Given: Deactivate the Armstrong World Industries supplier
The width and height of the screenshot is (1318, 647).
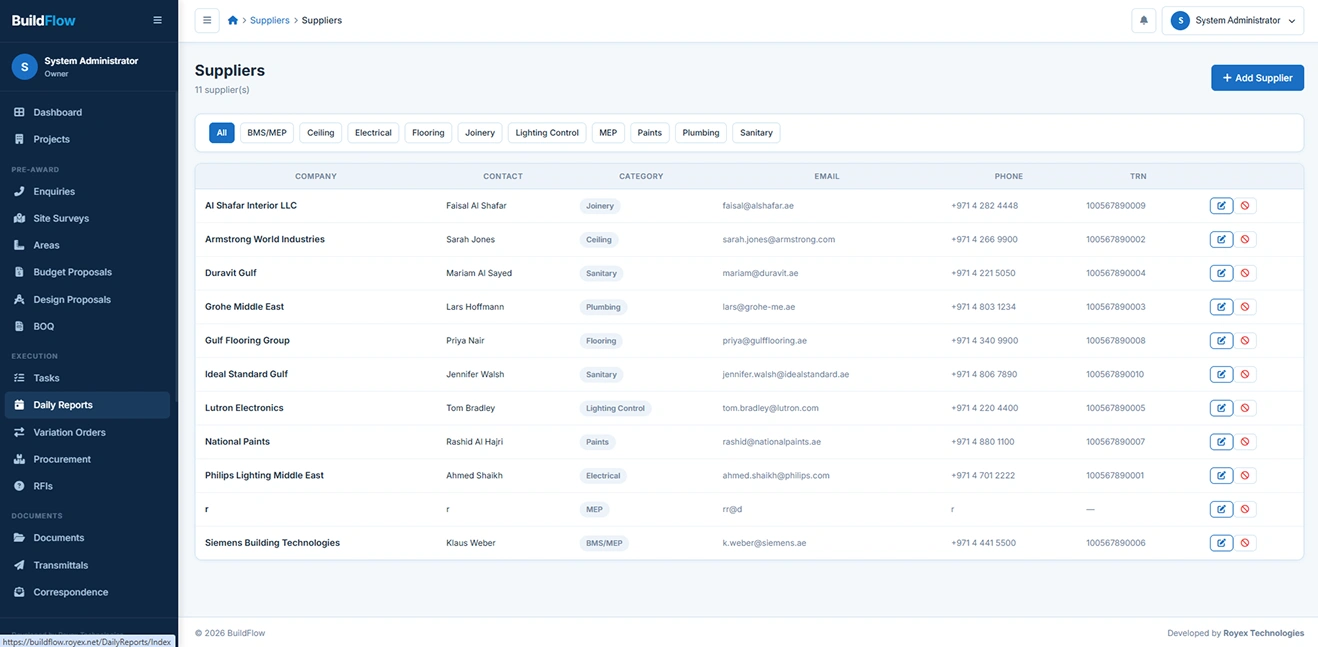Looking at the screenshot, I should click(x=1245, y=240).
